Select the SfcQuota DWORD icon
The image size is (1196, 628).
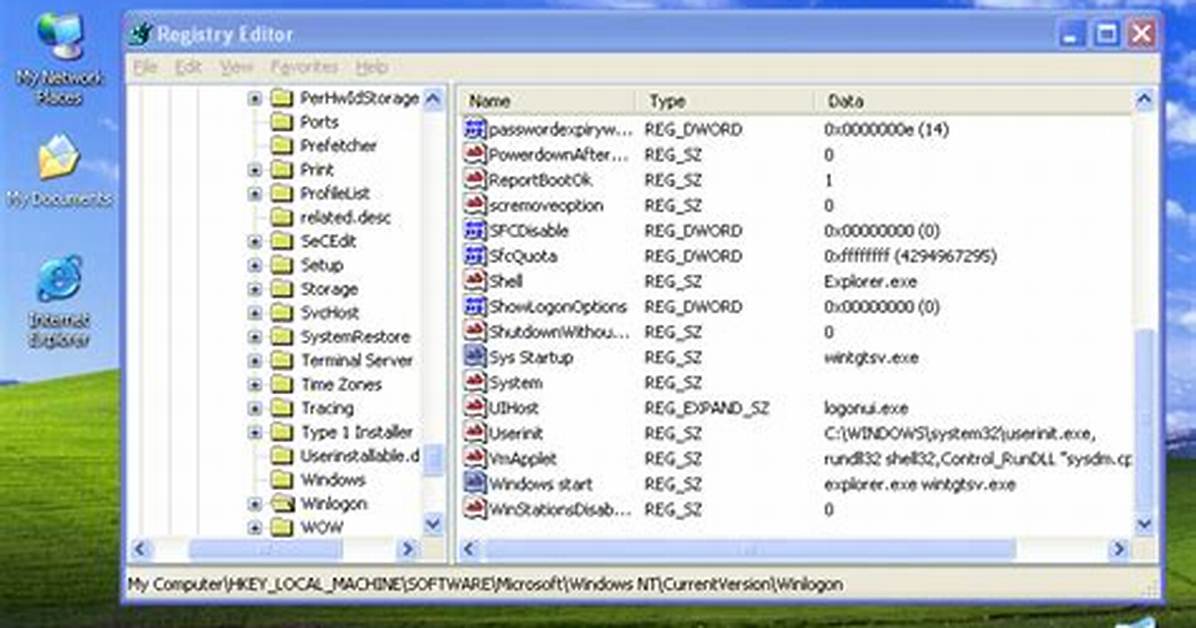[474, 256]
